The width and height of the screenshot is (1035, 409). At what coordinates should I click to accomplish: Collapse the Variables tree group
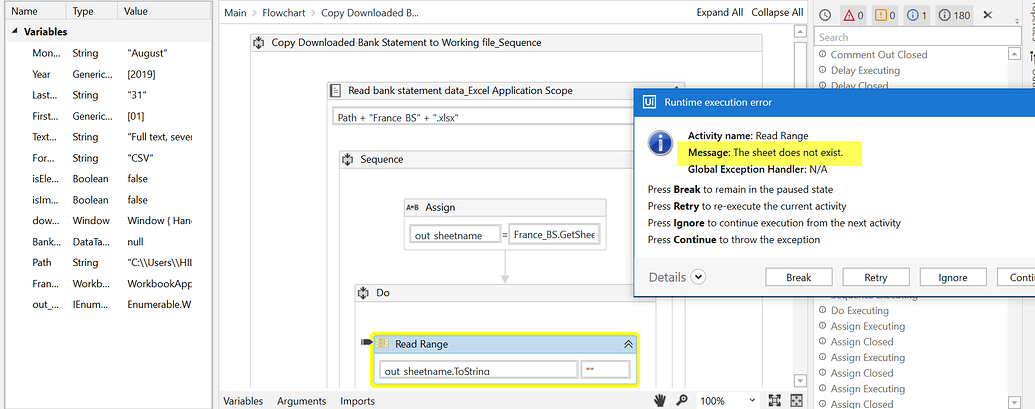click(15, 32)
